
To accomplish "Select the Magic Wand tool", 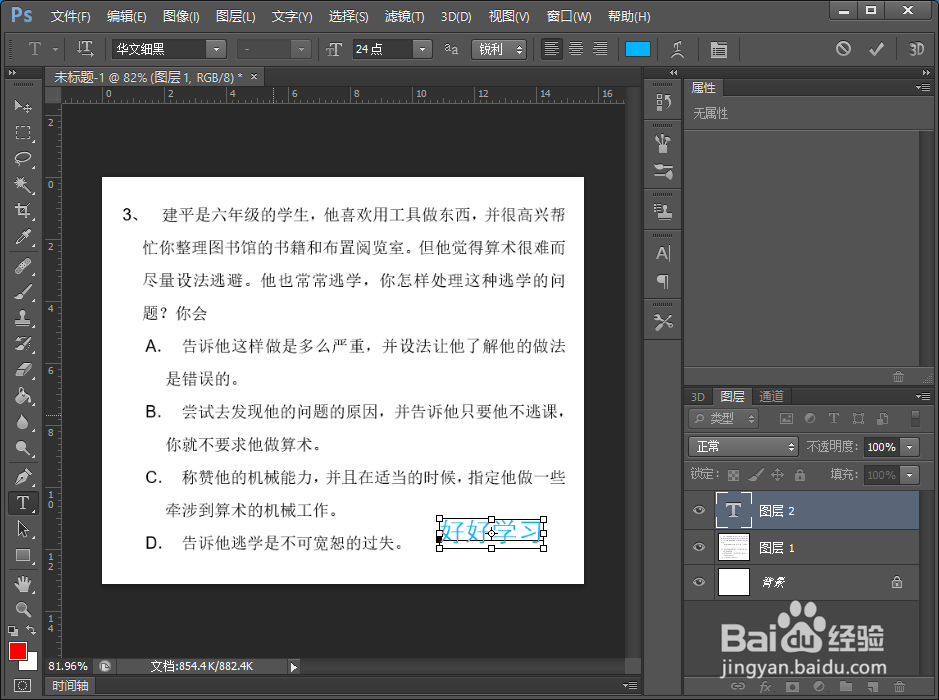I will point(23,184).
